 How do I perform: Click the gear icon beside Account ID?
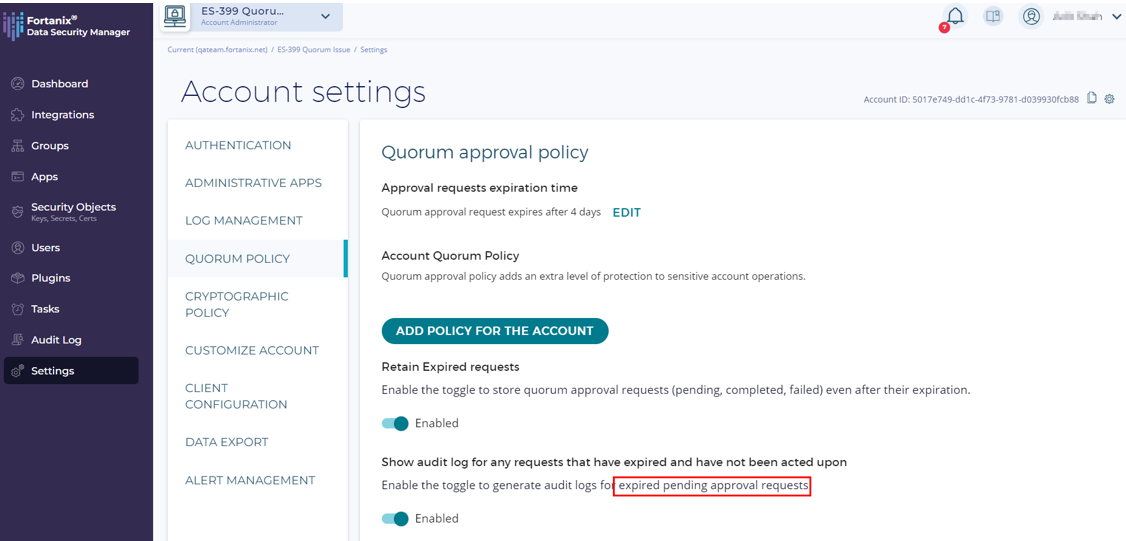click(1109, 98)
